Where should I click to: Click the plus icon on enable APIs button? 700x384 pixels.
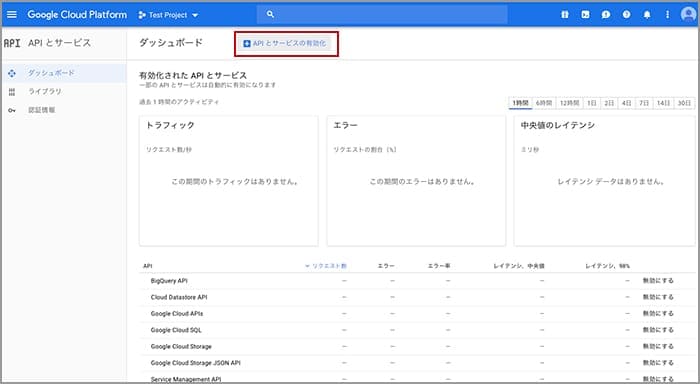click(247, 44)
